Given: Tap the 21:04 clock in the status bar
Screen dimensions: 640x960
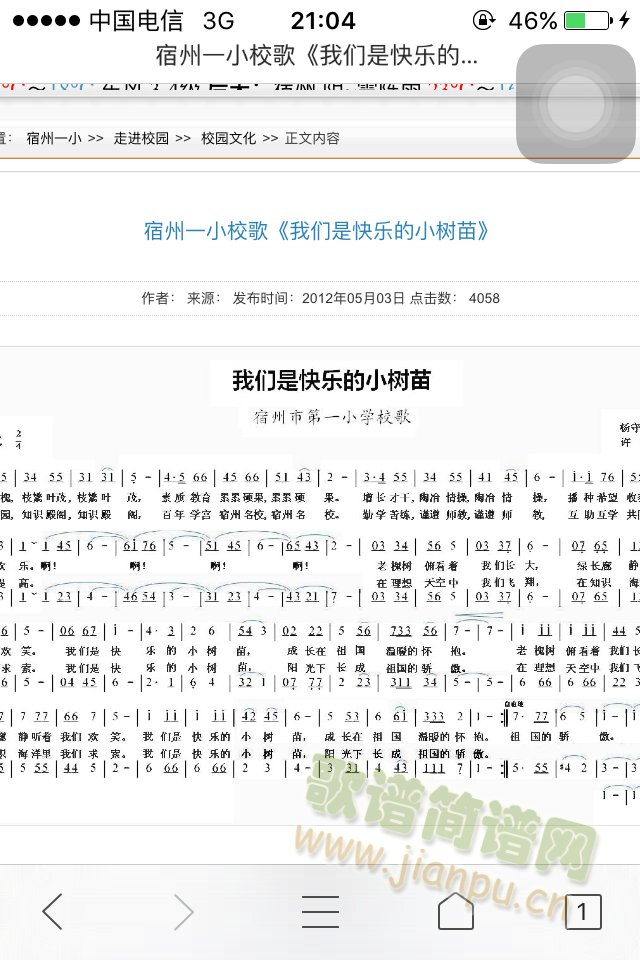Looking at the screenshot, I should [322, 20].
